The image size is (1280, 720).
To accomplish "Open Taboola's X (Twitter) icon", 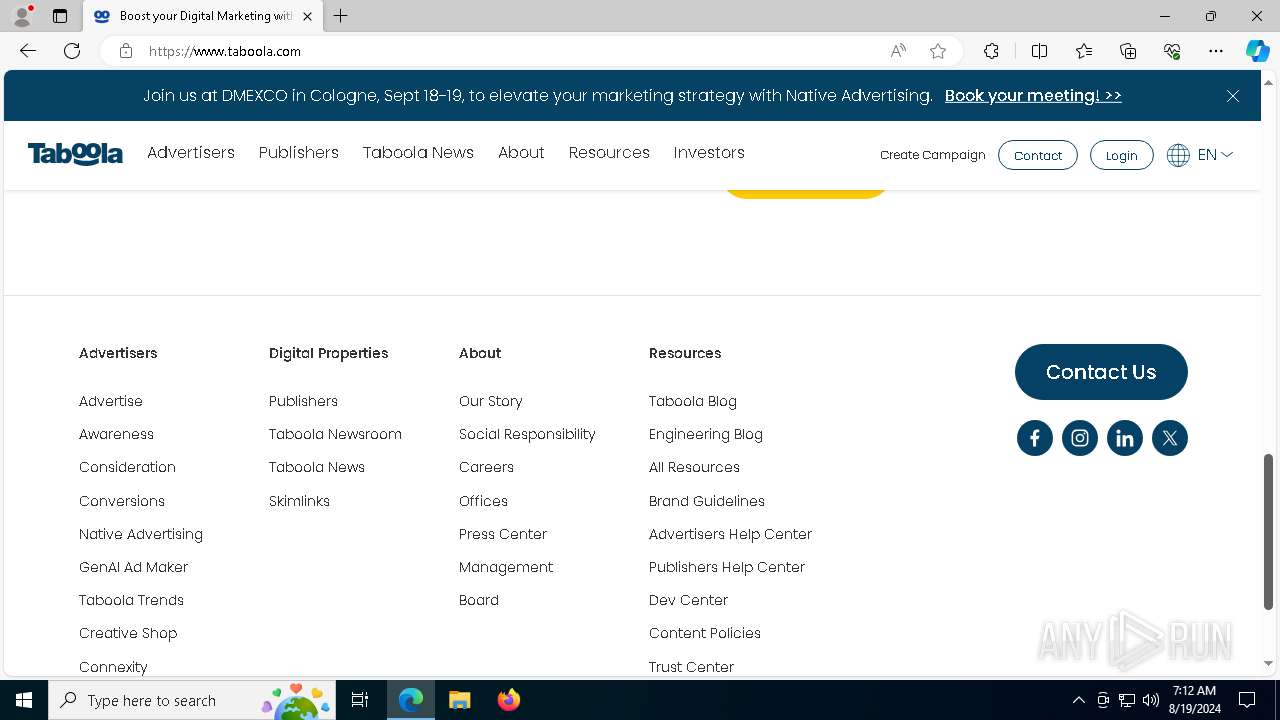I will click(1169, 438).
